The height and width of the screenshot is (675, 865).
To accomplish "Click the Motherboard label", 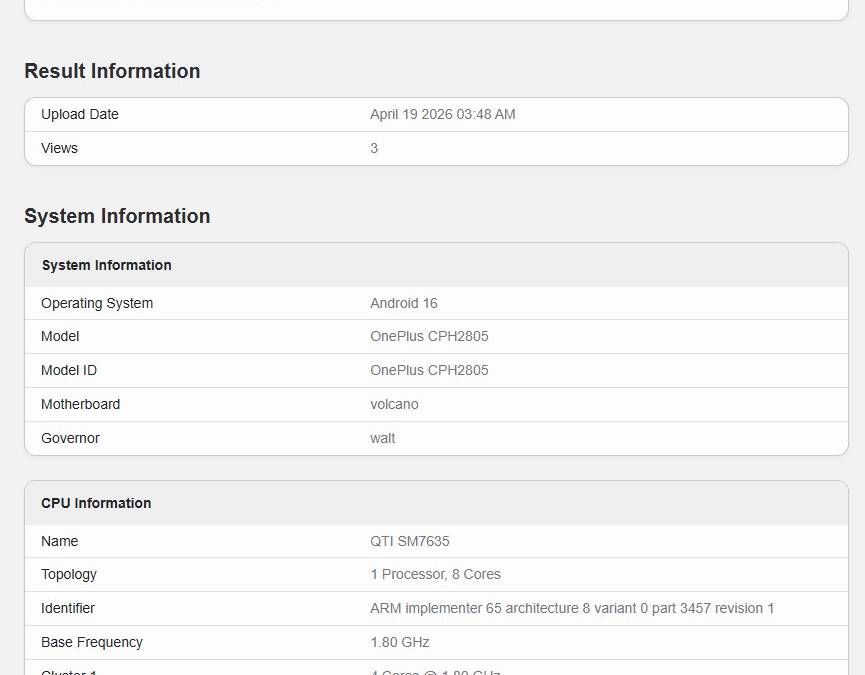I will tap(80, 404).
